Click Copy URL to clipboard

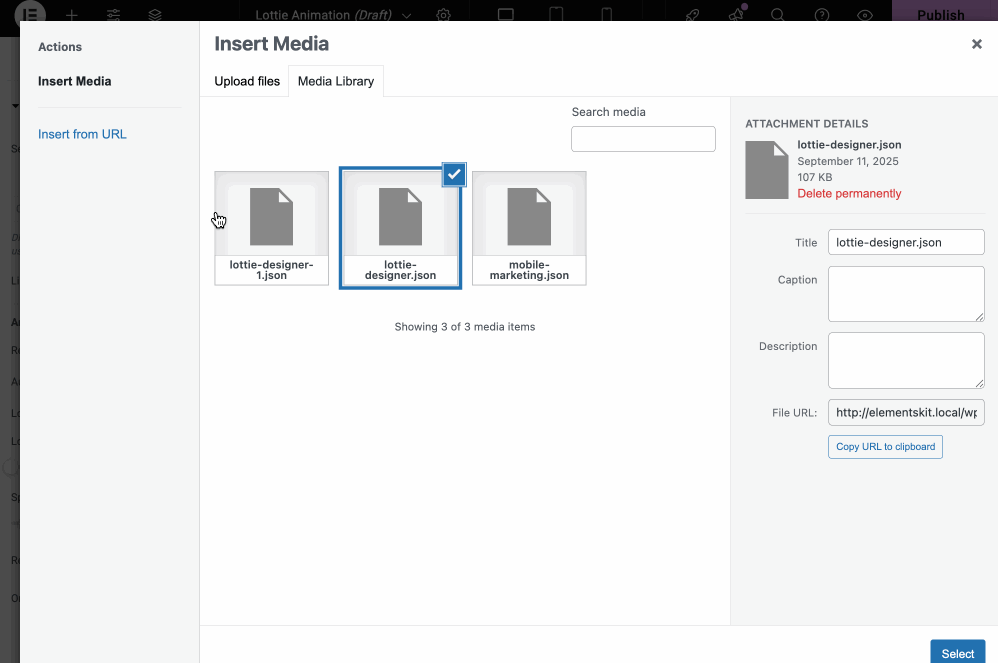(885, 446)
